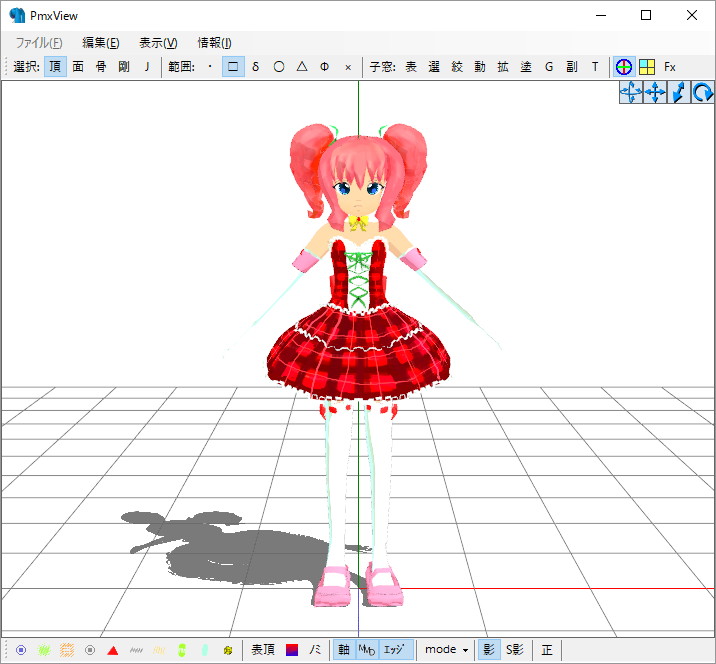Click the four-pane view layout icon
The height and width of the screenshot is (664, 716).
[647, 67]
